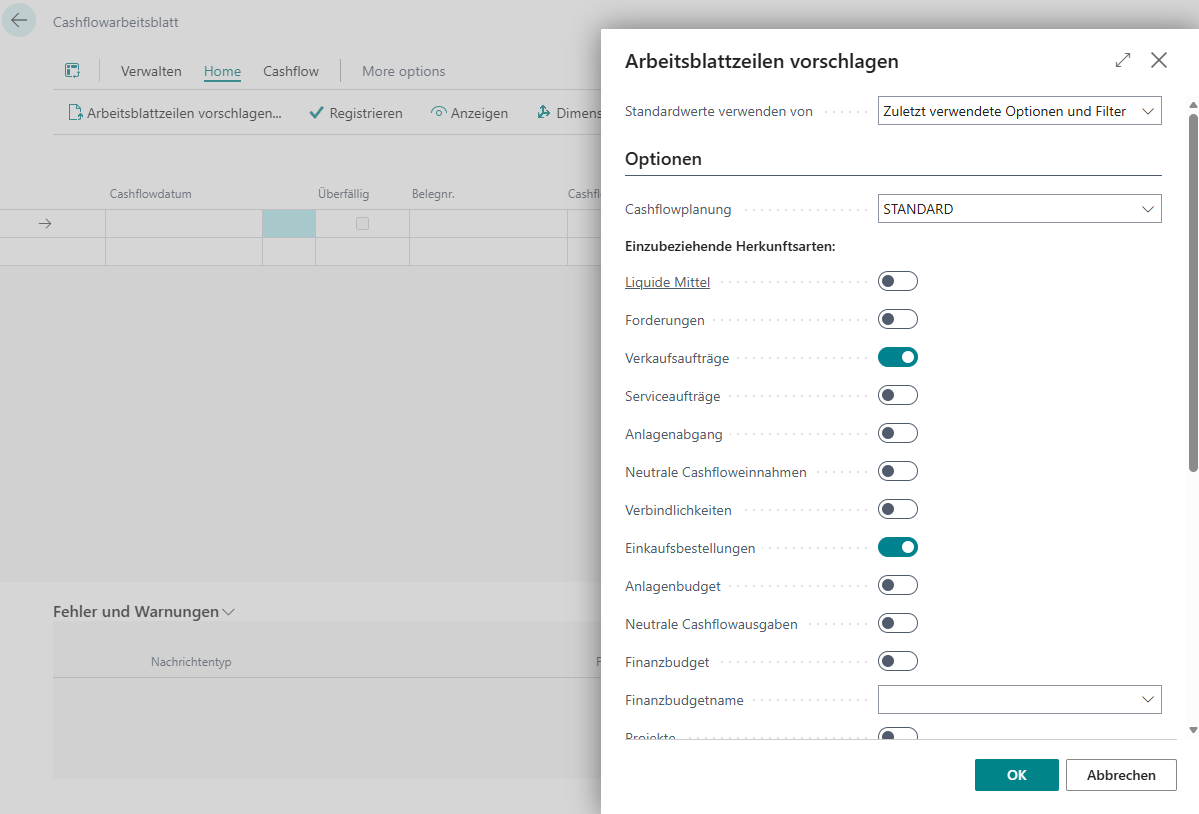The height and width of the screenshot is (814, 1199).
Task: Disable the Verkaufsaufträge toggle
Action: coord(897,358)
